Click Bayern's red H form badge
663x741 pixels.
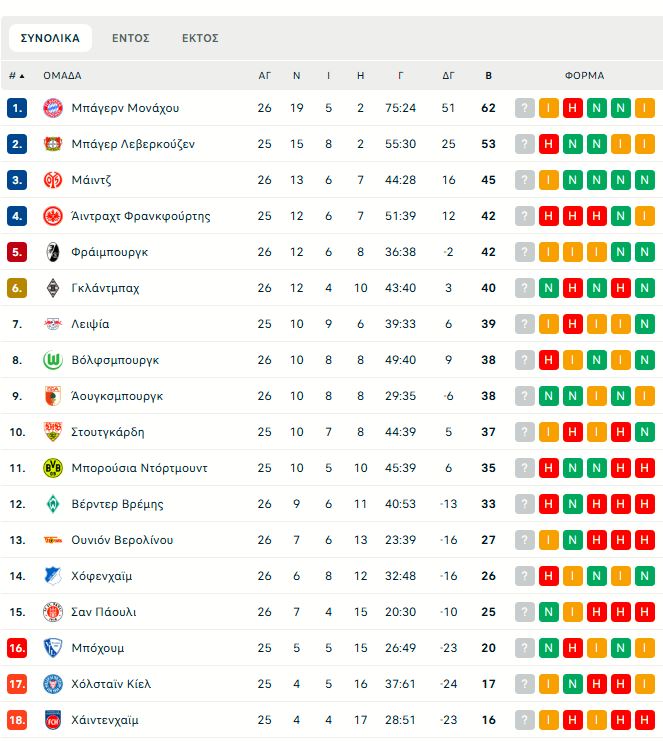click(573, 108)
